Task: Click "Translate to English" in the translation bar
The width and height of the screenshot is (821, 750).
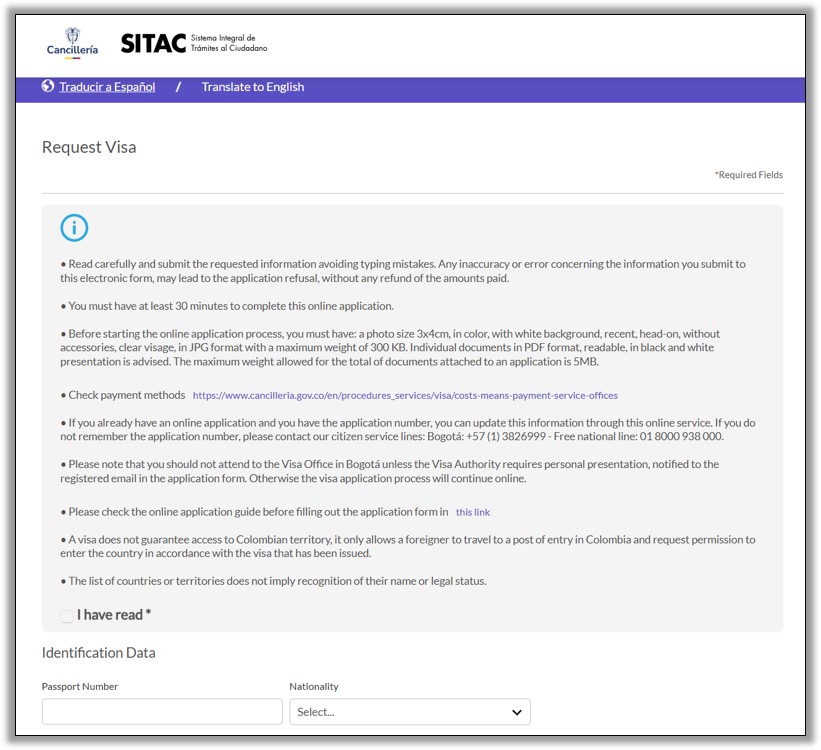Action: [x=252, y=87]
